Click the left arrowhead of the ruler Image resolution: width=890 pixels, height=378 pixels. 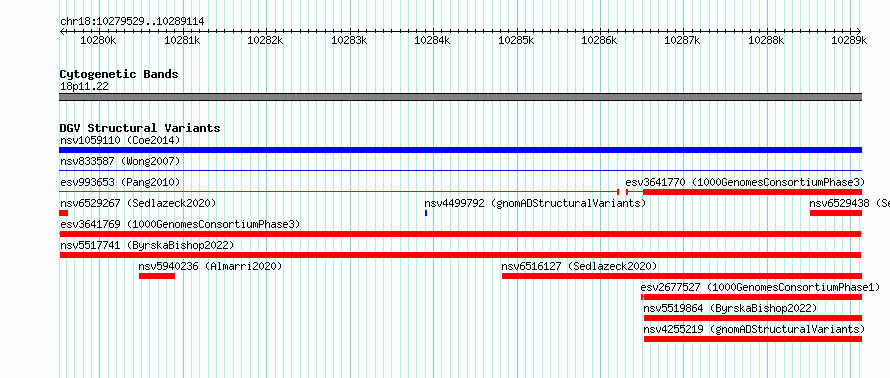coord(62,32)
